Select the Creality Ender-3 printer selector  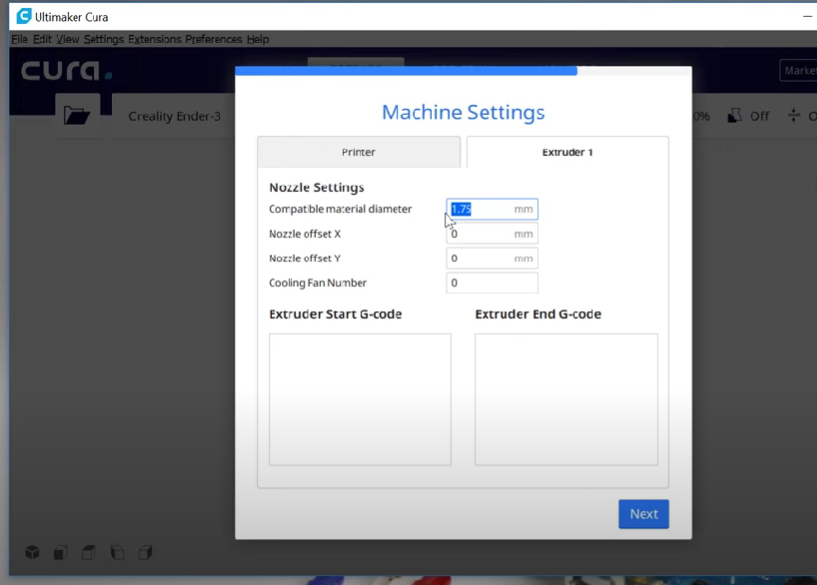click(x=175, y=116)
